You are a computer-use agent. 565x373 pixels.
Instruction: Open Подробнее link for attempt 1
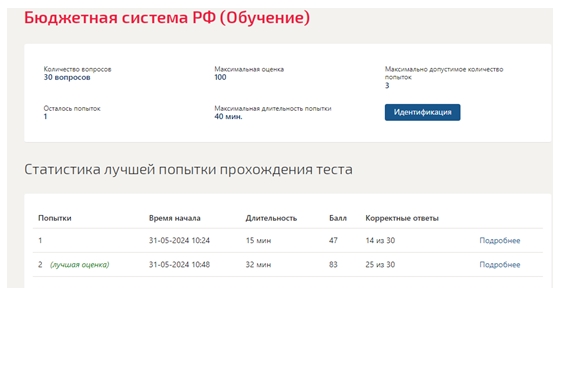[x=499, y=240]
